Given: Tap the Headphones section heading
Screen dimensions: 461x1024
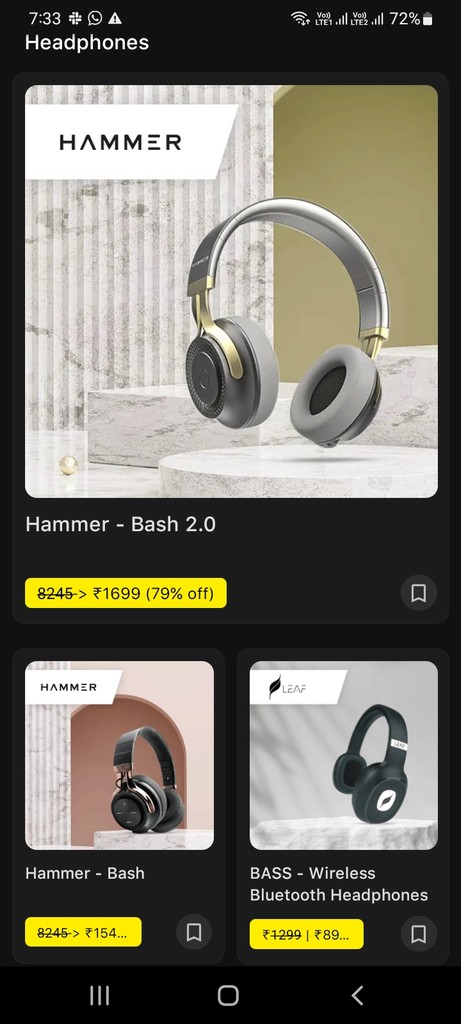Looking at the screenshot, I should point(87,42).
